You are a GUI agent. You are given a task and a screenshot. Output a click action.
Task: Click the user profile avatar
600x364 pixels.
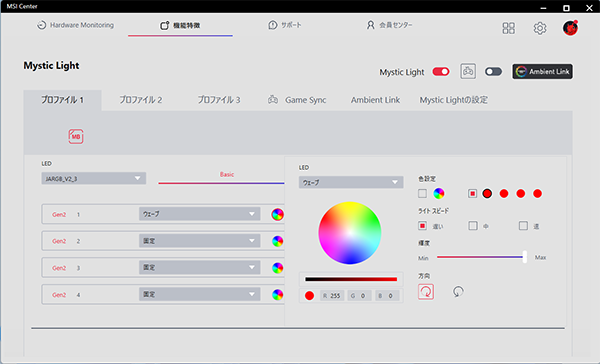[570, 28]
